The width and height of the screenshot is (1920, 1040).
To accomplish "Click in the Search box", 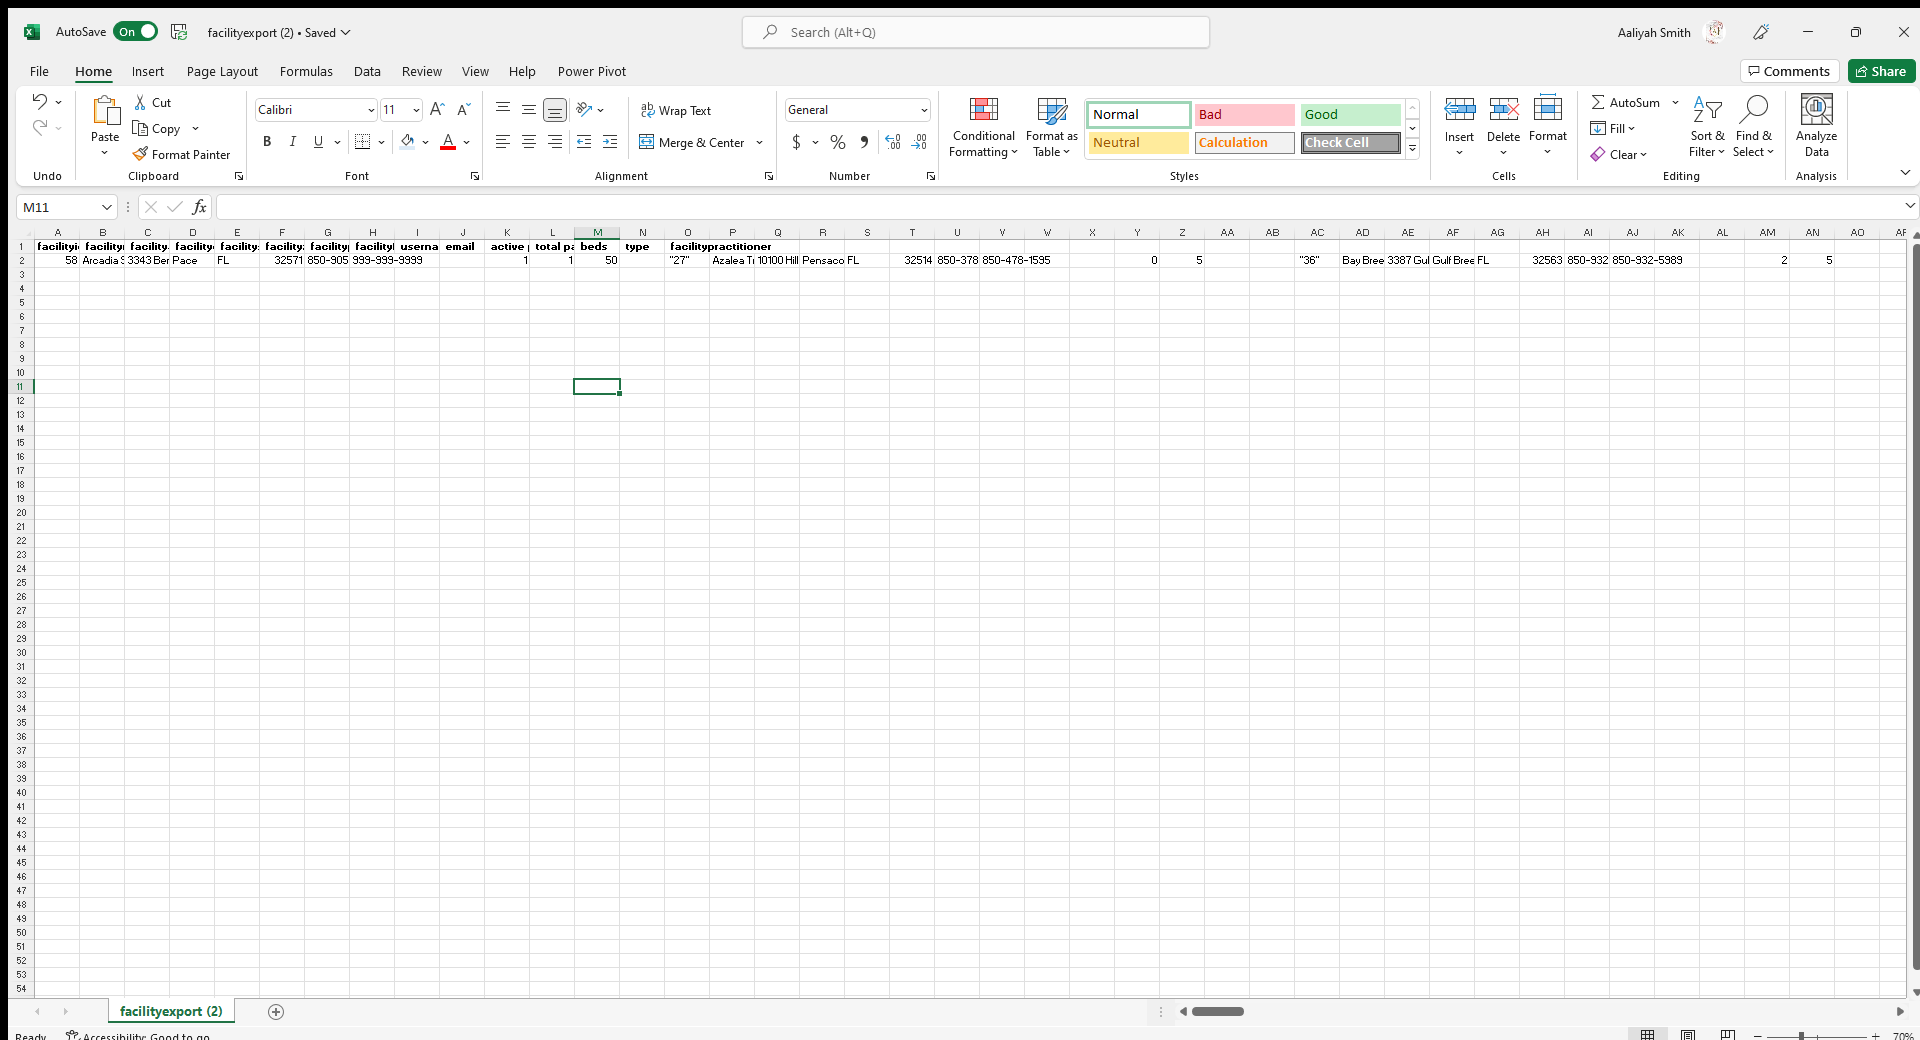I will pos(975,32).
